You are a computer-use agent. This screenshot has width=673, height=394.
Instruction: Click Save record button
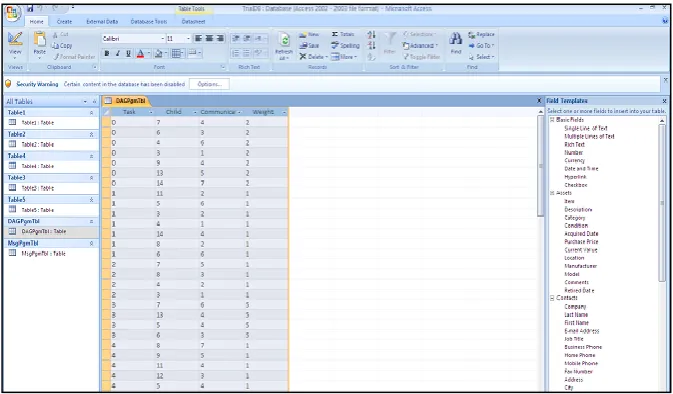click(309, 45)
